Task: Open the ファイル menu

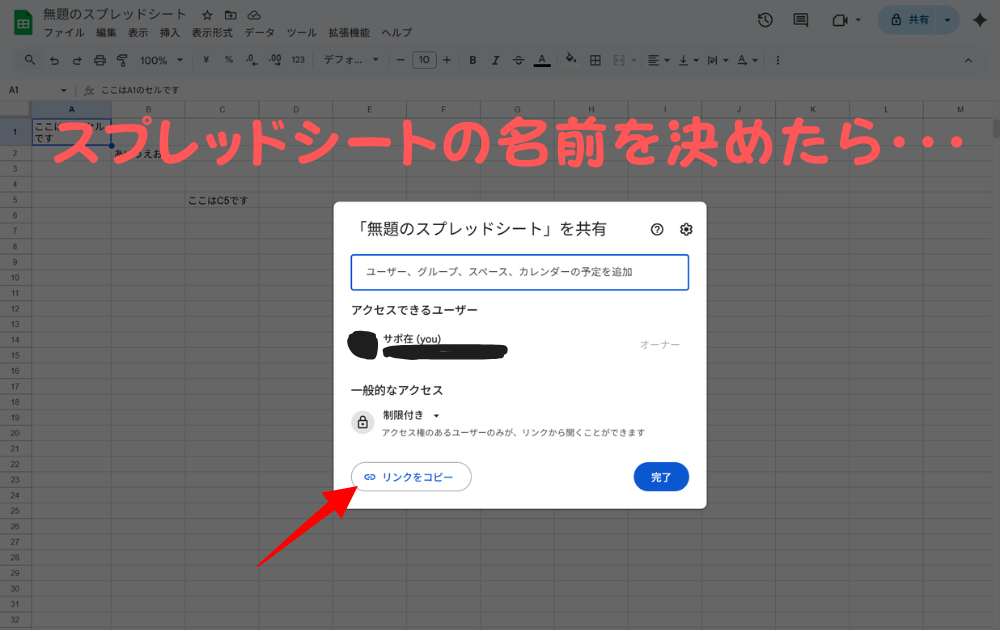Action: click(x=63, y=33)
